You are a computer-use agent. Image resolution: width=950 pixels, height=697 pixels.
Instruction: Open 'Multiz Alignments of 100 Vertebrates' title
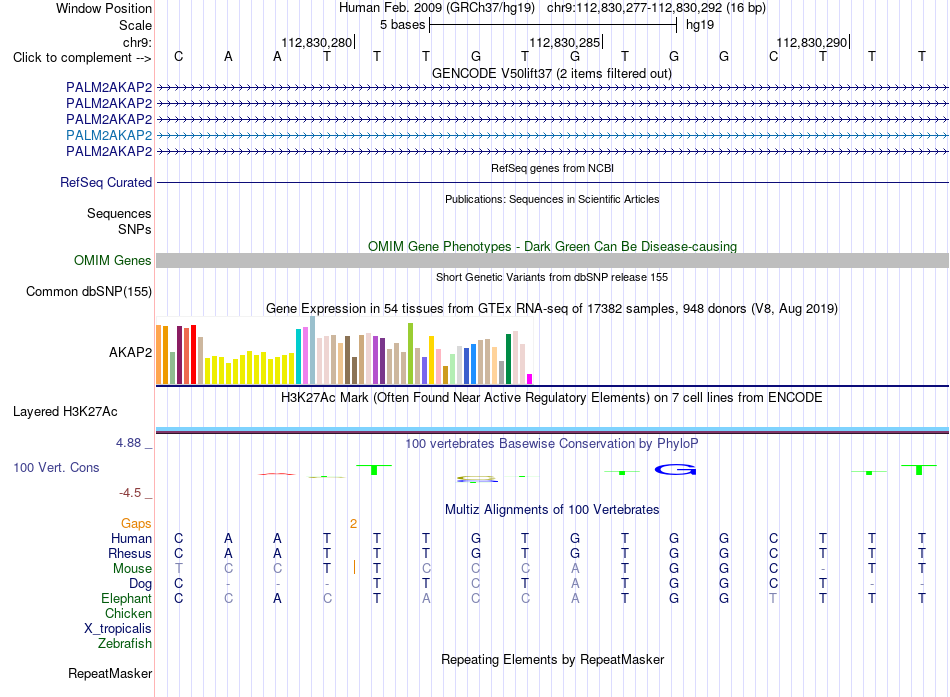point(552,510)
